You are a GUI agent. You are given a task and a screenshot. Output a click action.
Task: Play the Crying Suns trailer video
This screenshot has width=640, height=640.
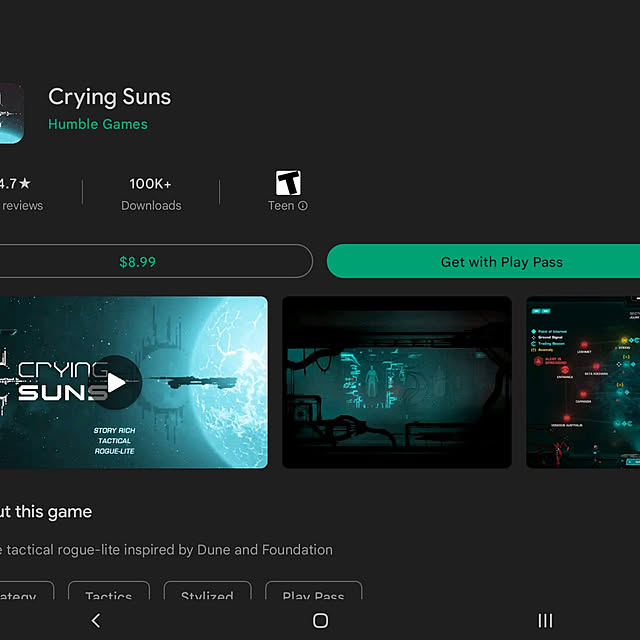point(116,382)
